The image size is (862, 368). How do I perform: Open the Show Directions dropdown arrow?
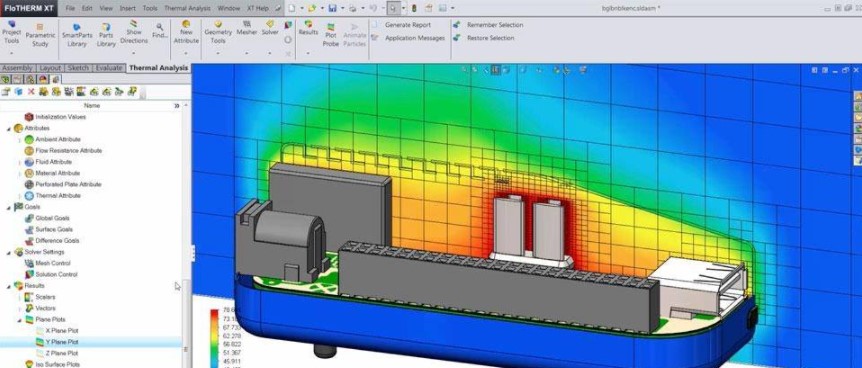134,53
